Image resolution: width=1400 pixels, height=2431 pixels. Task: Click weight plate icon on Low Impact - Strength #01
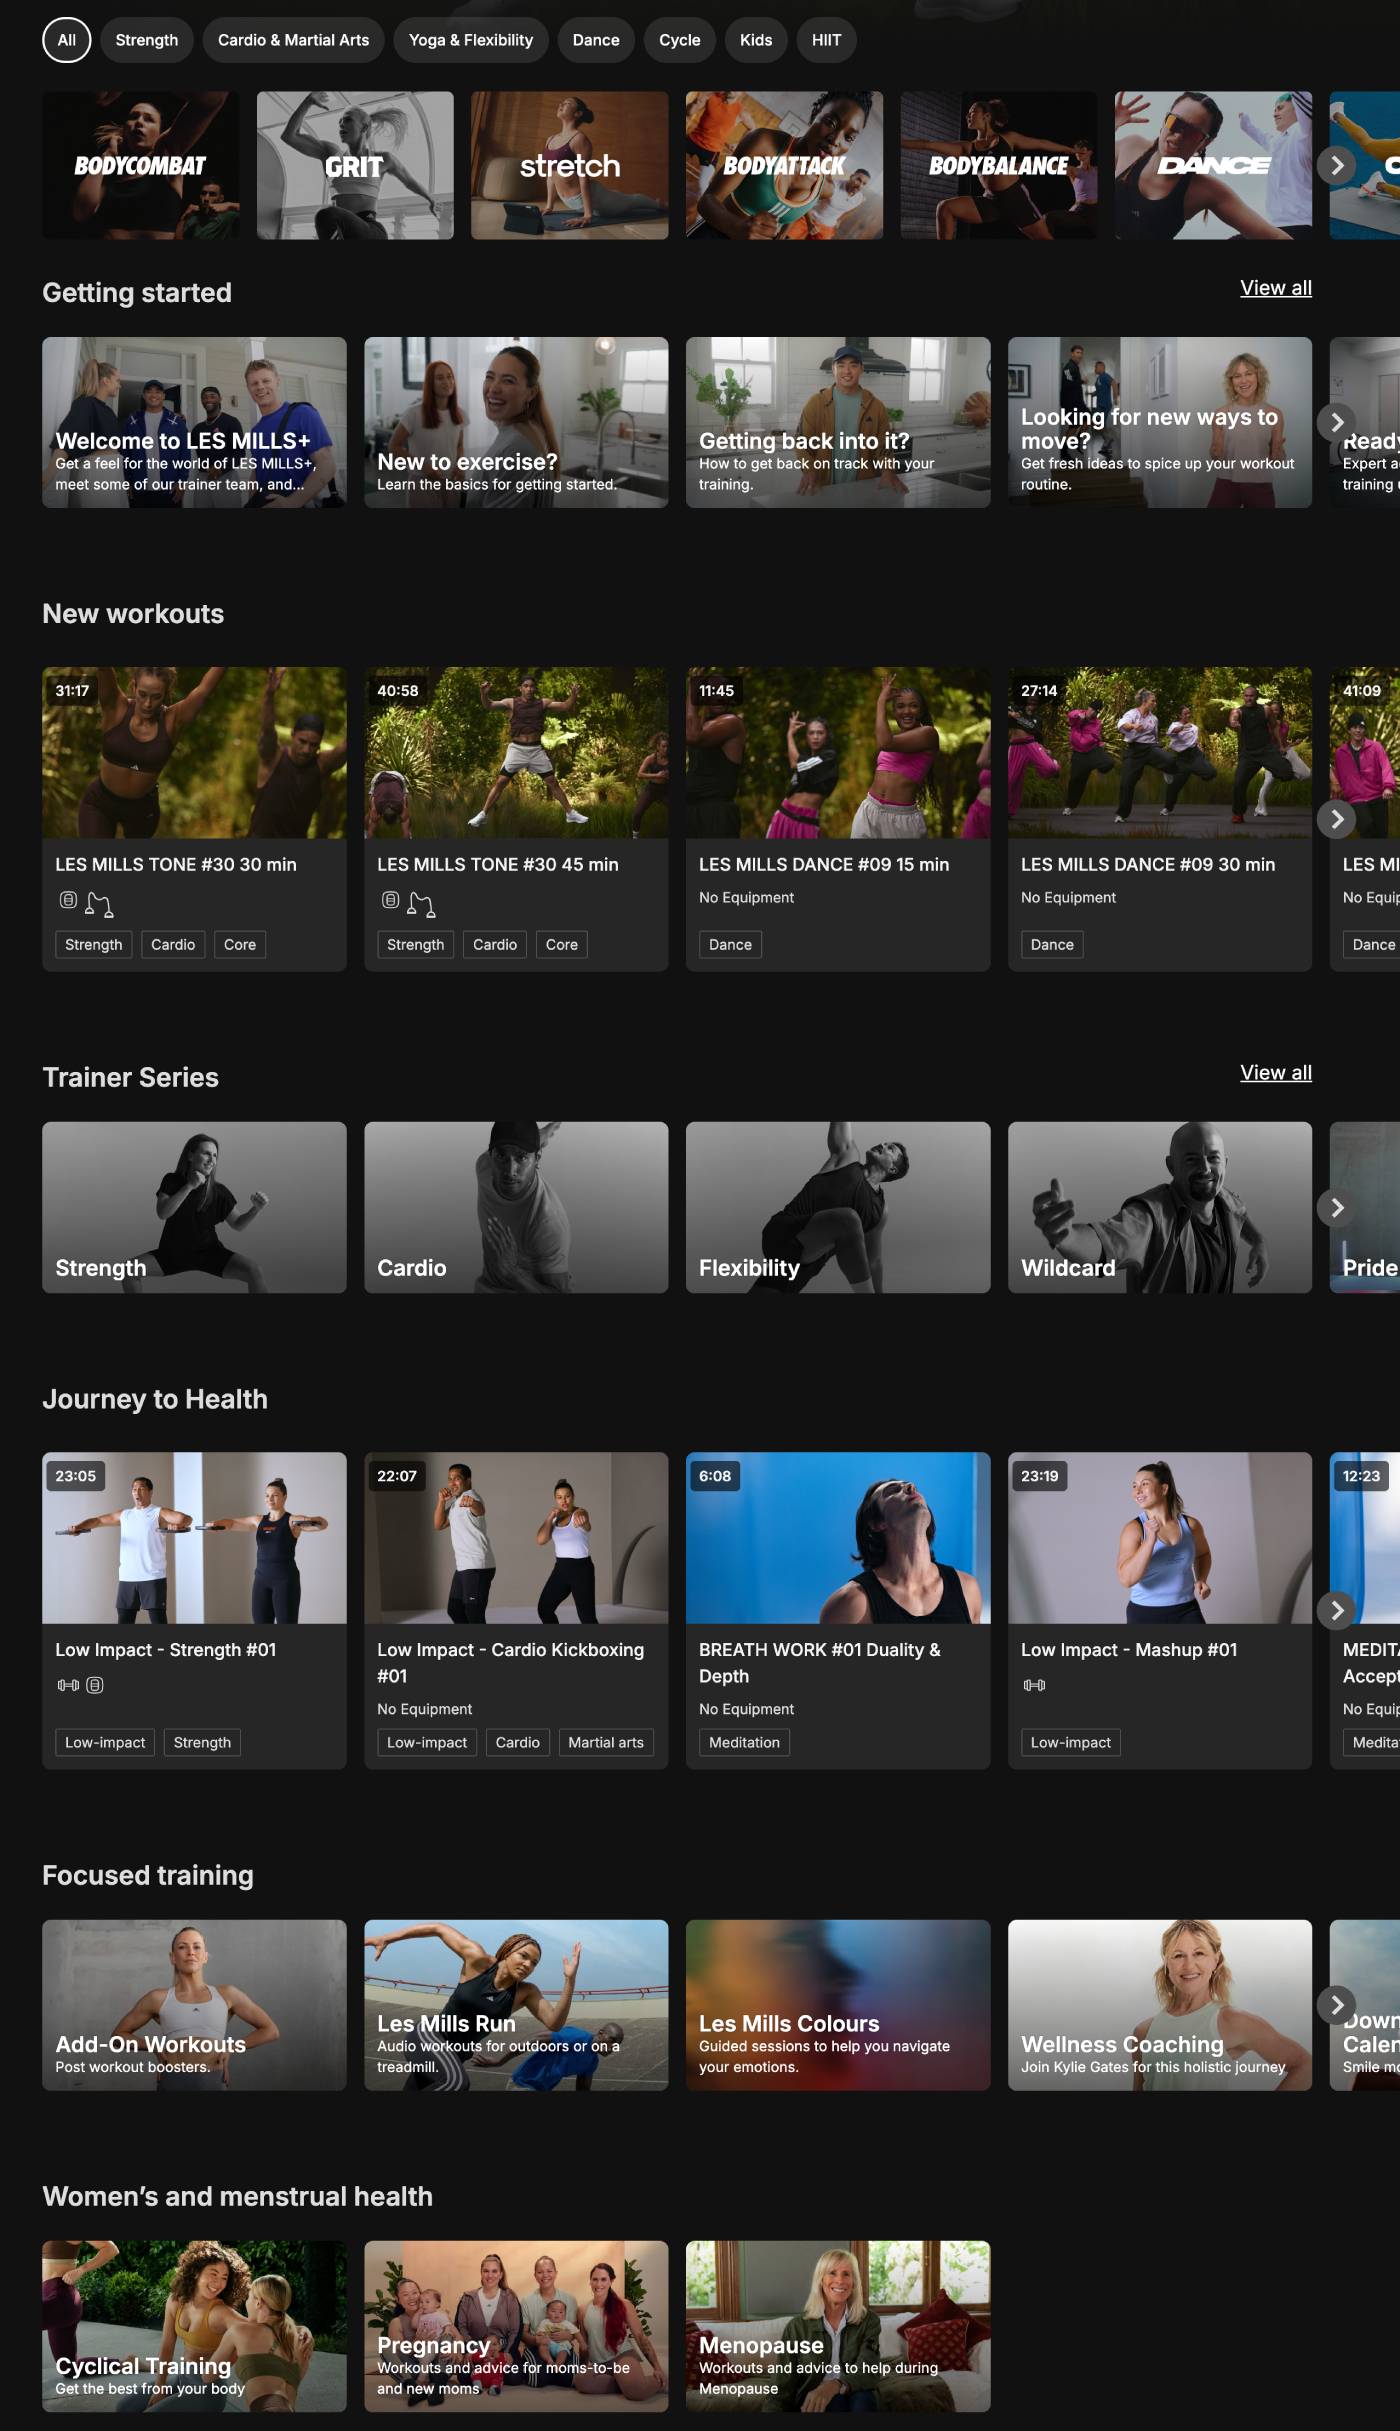point(95,1685)
